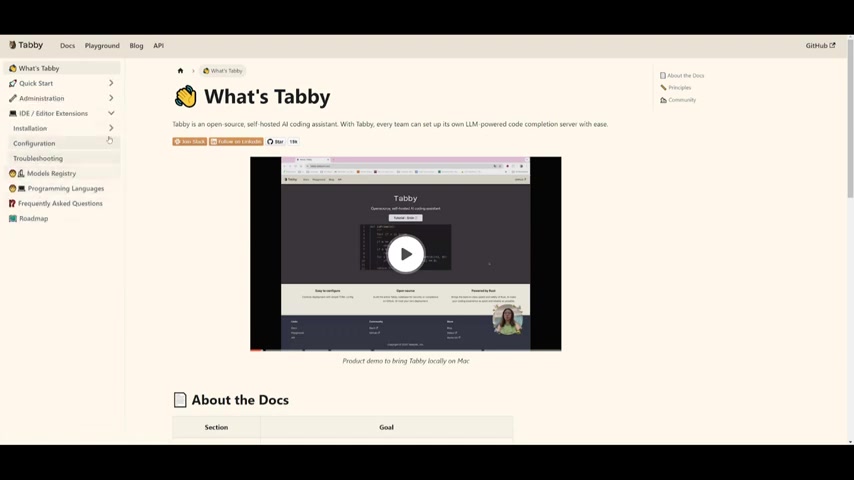Screen dimensions: 854x480
Task: Click the GitHub Star button
Action: click(x=276, y=142)
